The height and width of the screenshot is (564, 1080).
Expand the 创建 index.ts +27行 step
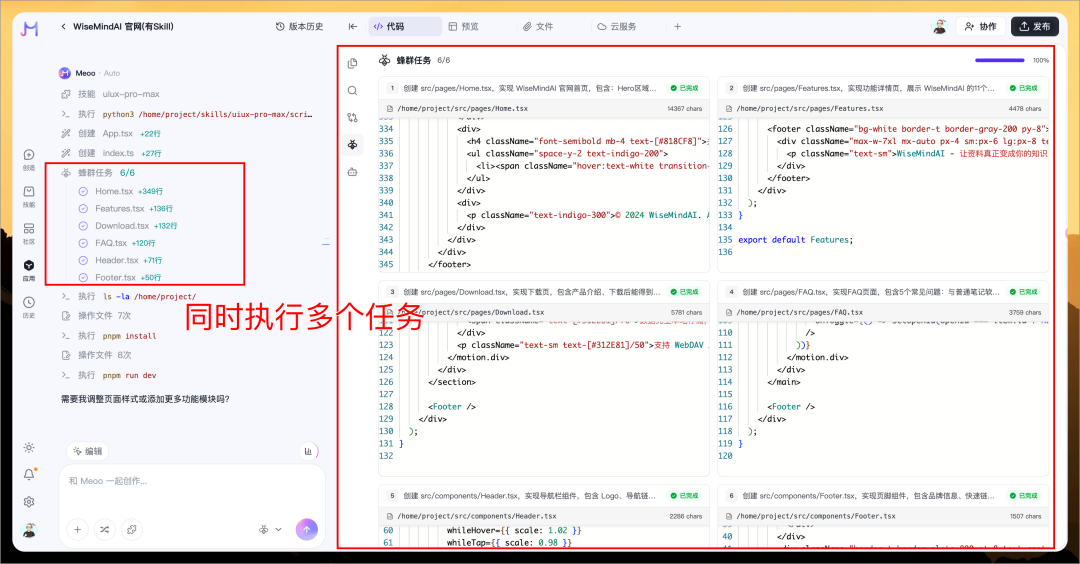point(110,153)
